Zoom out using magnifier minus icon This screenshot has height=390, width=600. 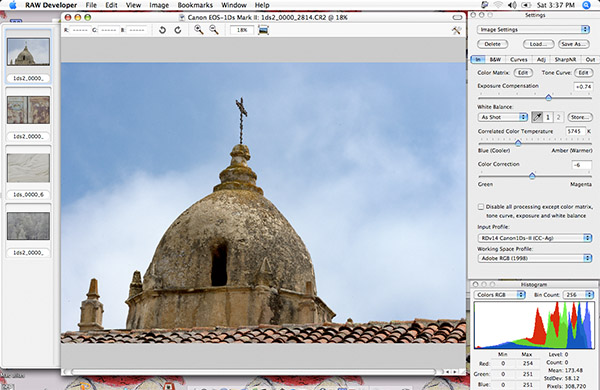214,30
